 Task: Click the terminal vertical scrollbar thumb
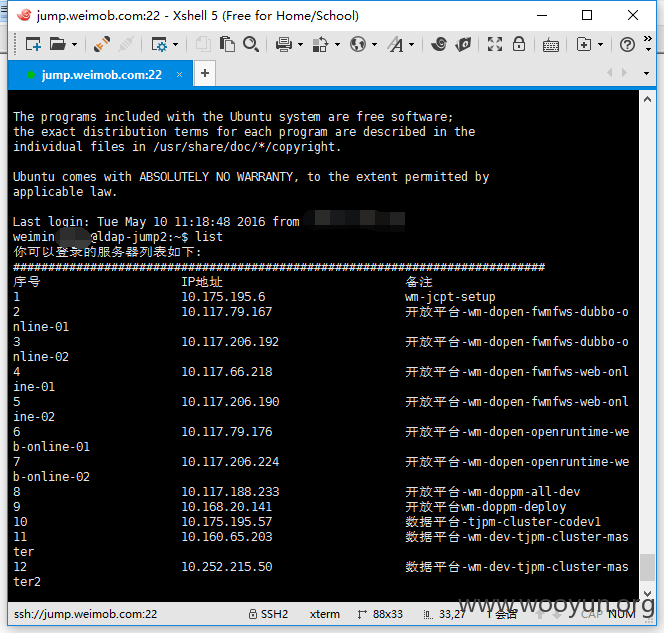(647, 568)
